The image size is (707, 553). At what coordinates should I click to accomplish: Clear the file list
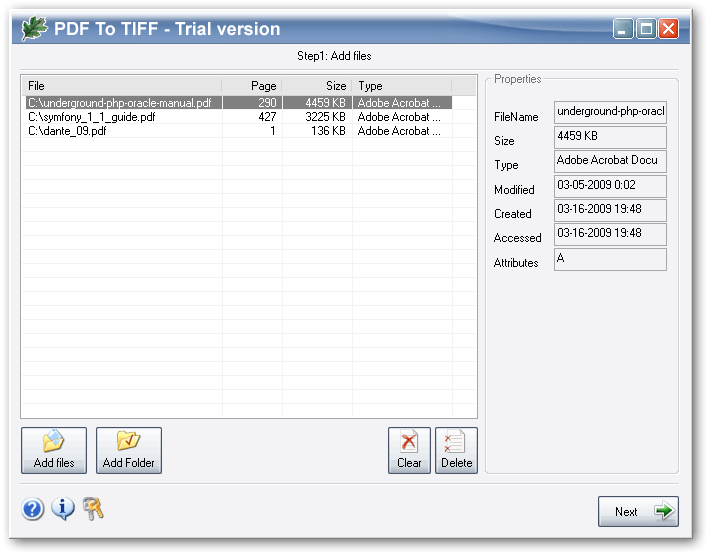click(x=409, y=450)
